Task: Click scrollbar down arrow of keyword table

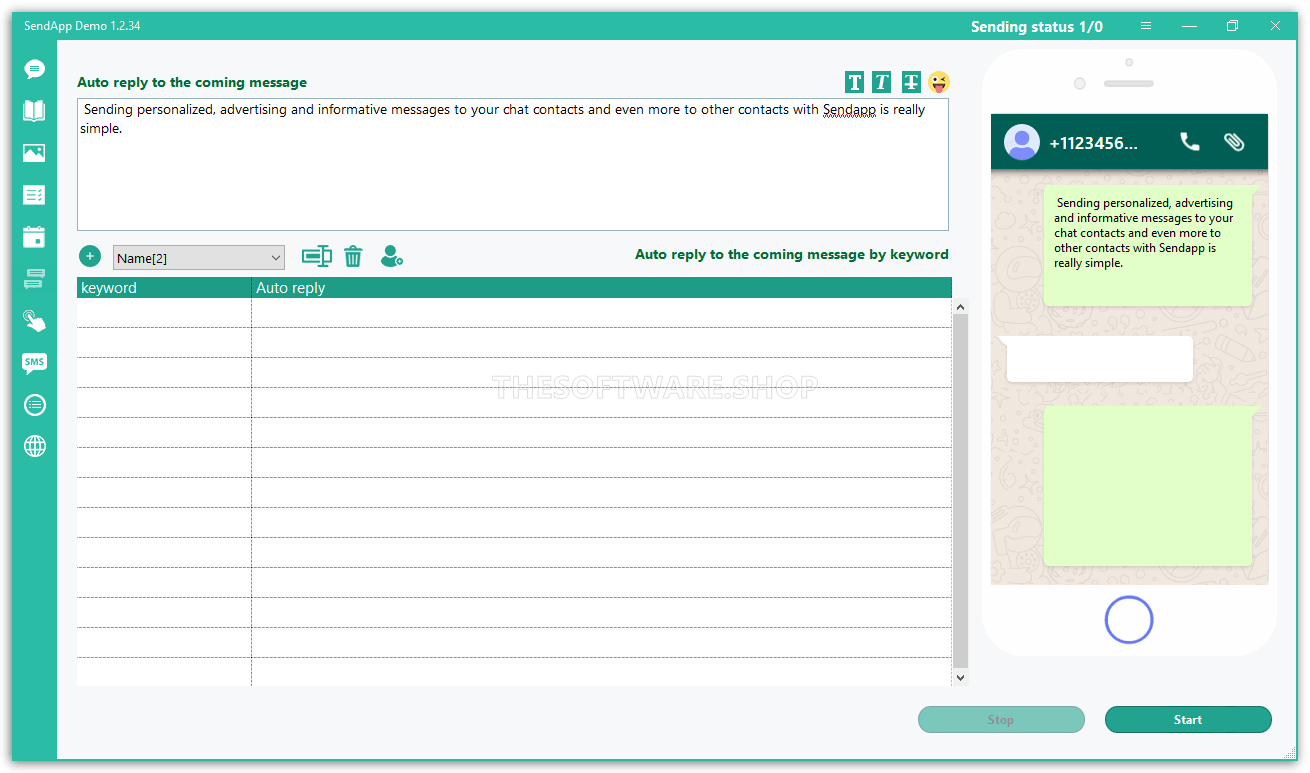Action: pyautogui.click(x=961, y=677)
